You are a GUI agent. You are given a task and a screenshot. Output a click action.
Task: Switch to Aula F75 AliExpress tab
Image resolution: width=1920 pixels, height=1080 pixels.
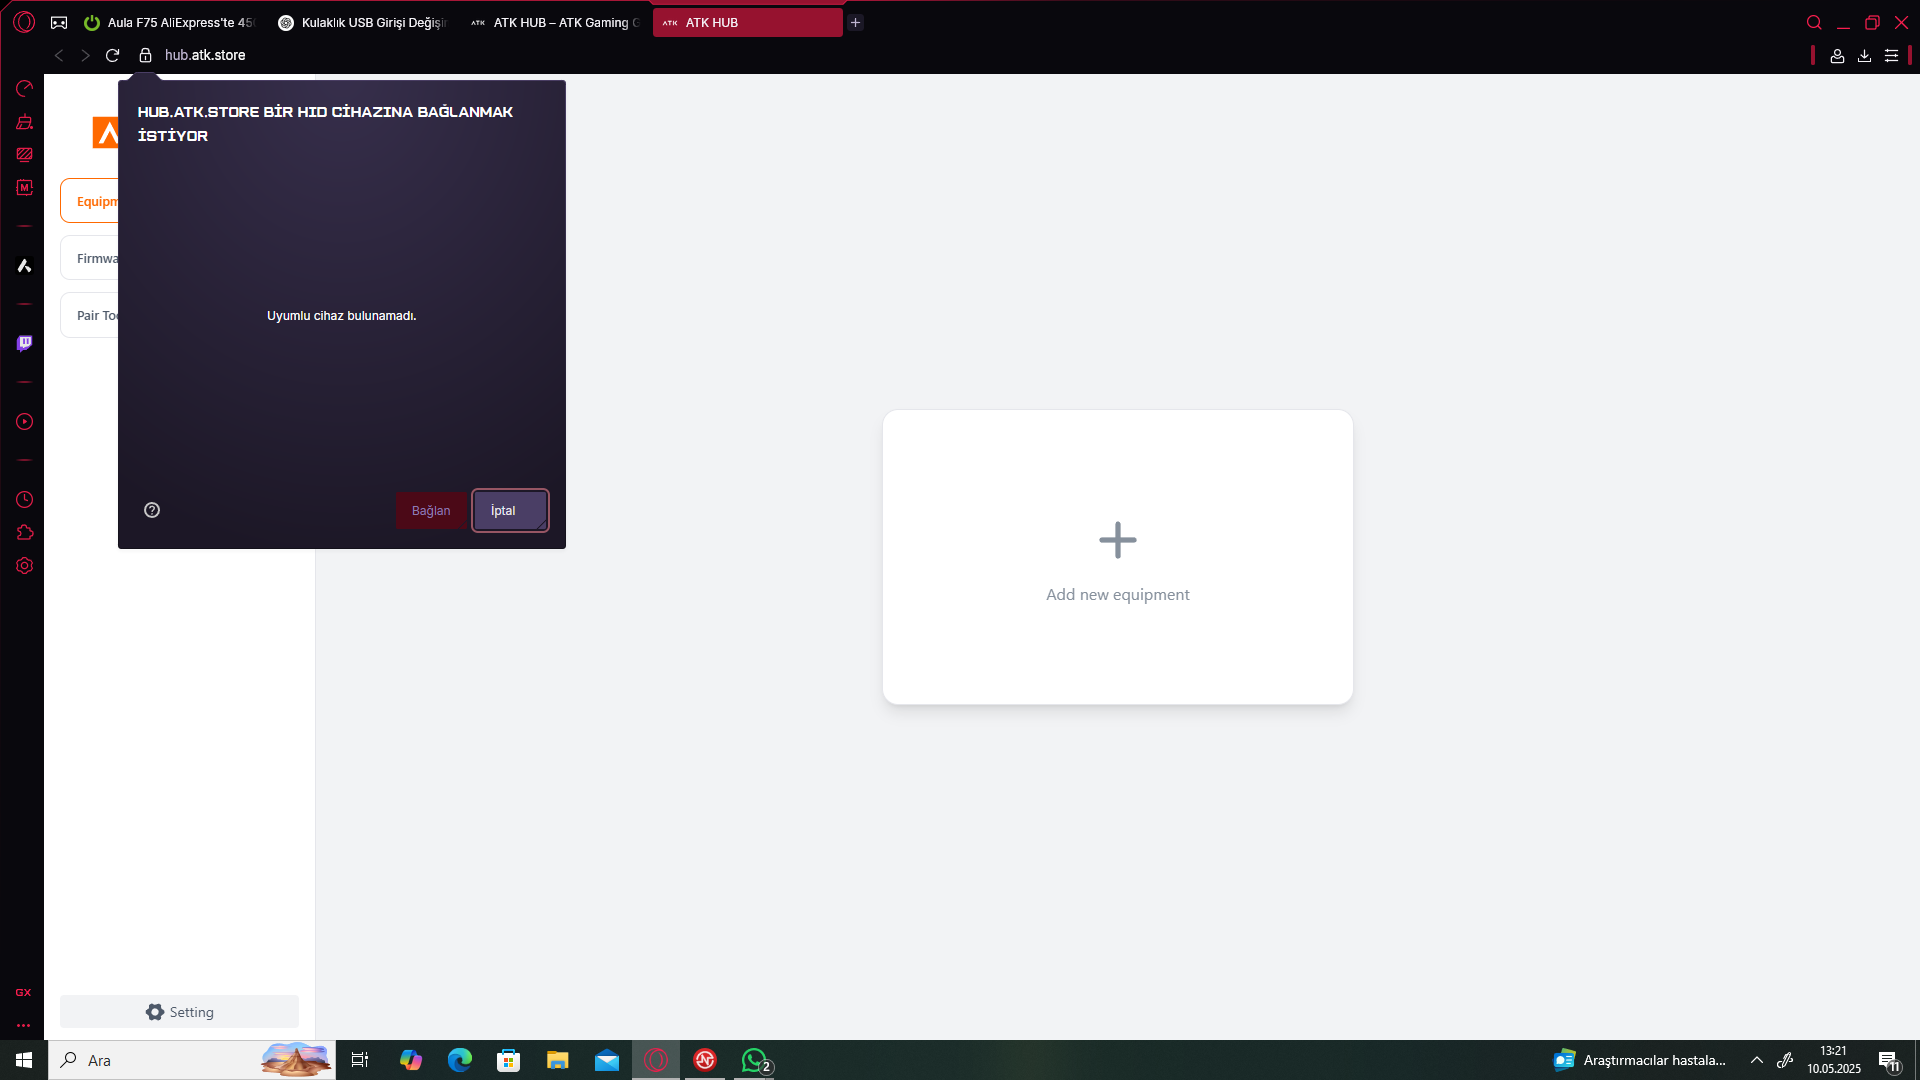click(170, 22)
